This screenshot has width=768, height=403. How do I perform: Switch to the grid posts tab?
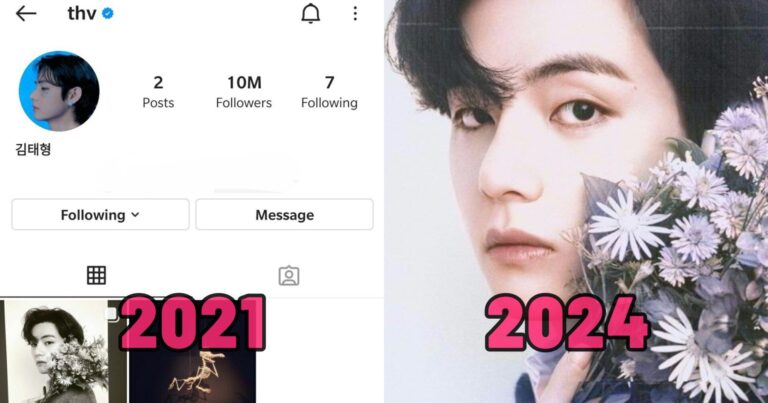pyautogui.click(x=96, y=275)
